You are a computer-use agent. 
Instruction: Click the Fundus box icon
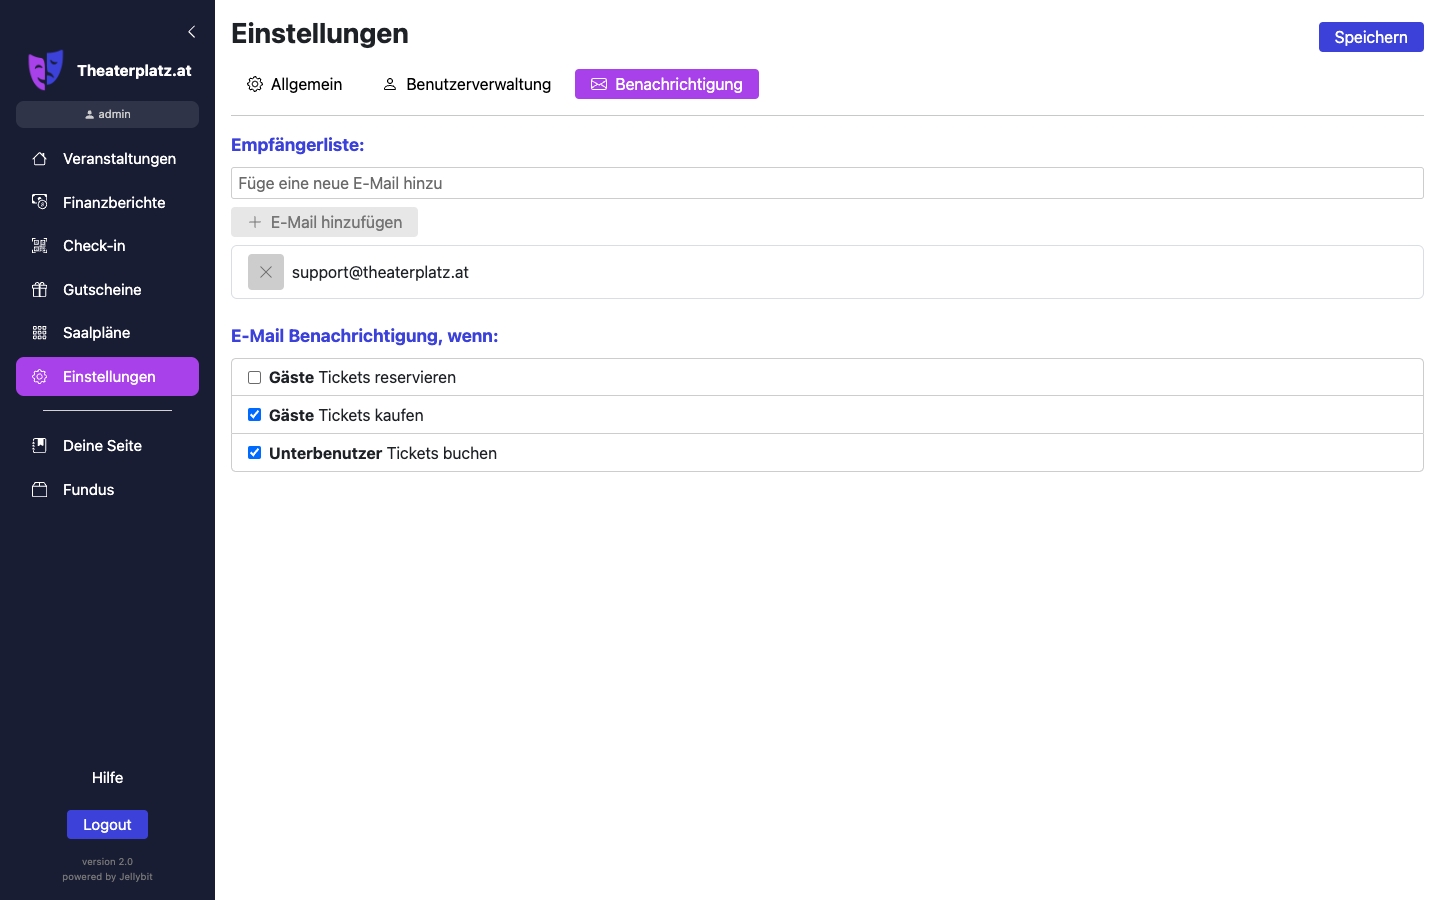[40, 490]
